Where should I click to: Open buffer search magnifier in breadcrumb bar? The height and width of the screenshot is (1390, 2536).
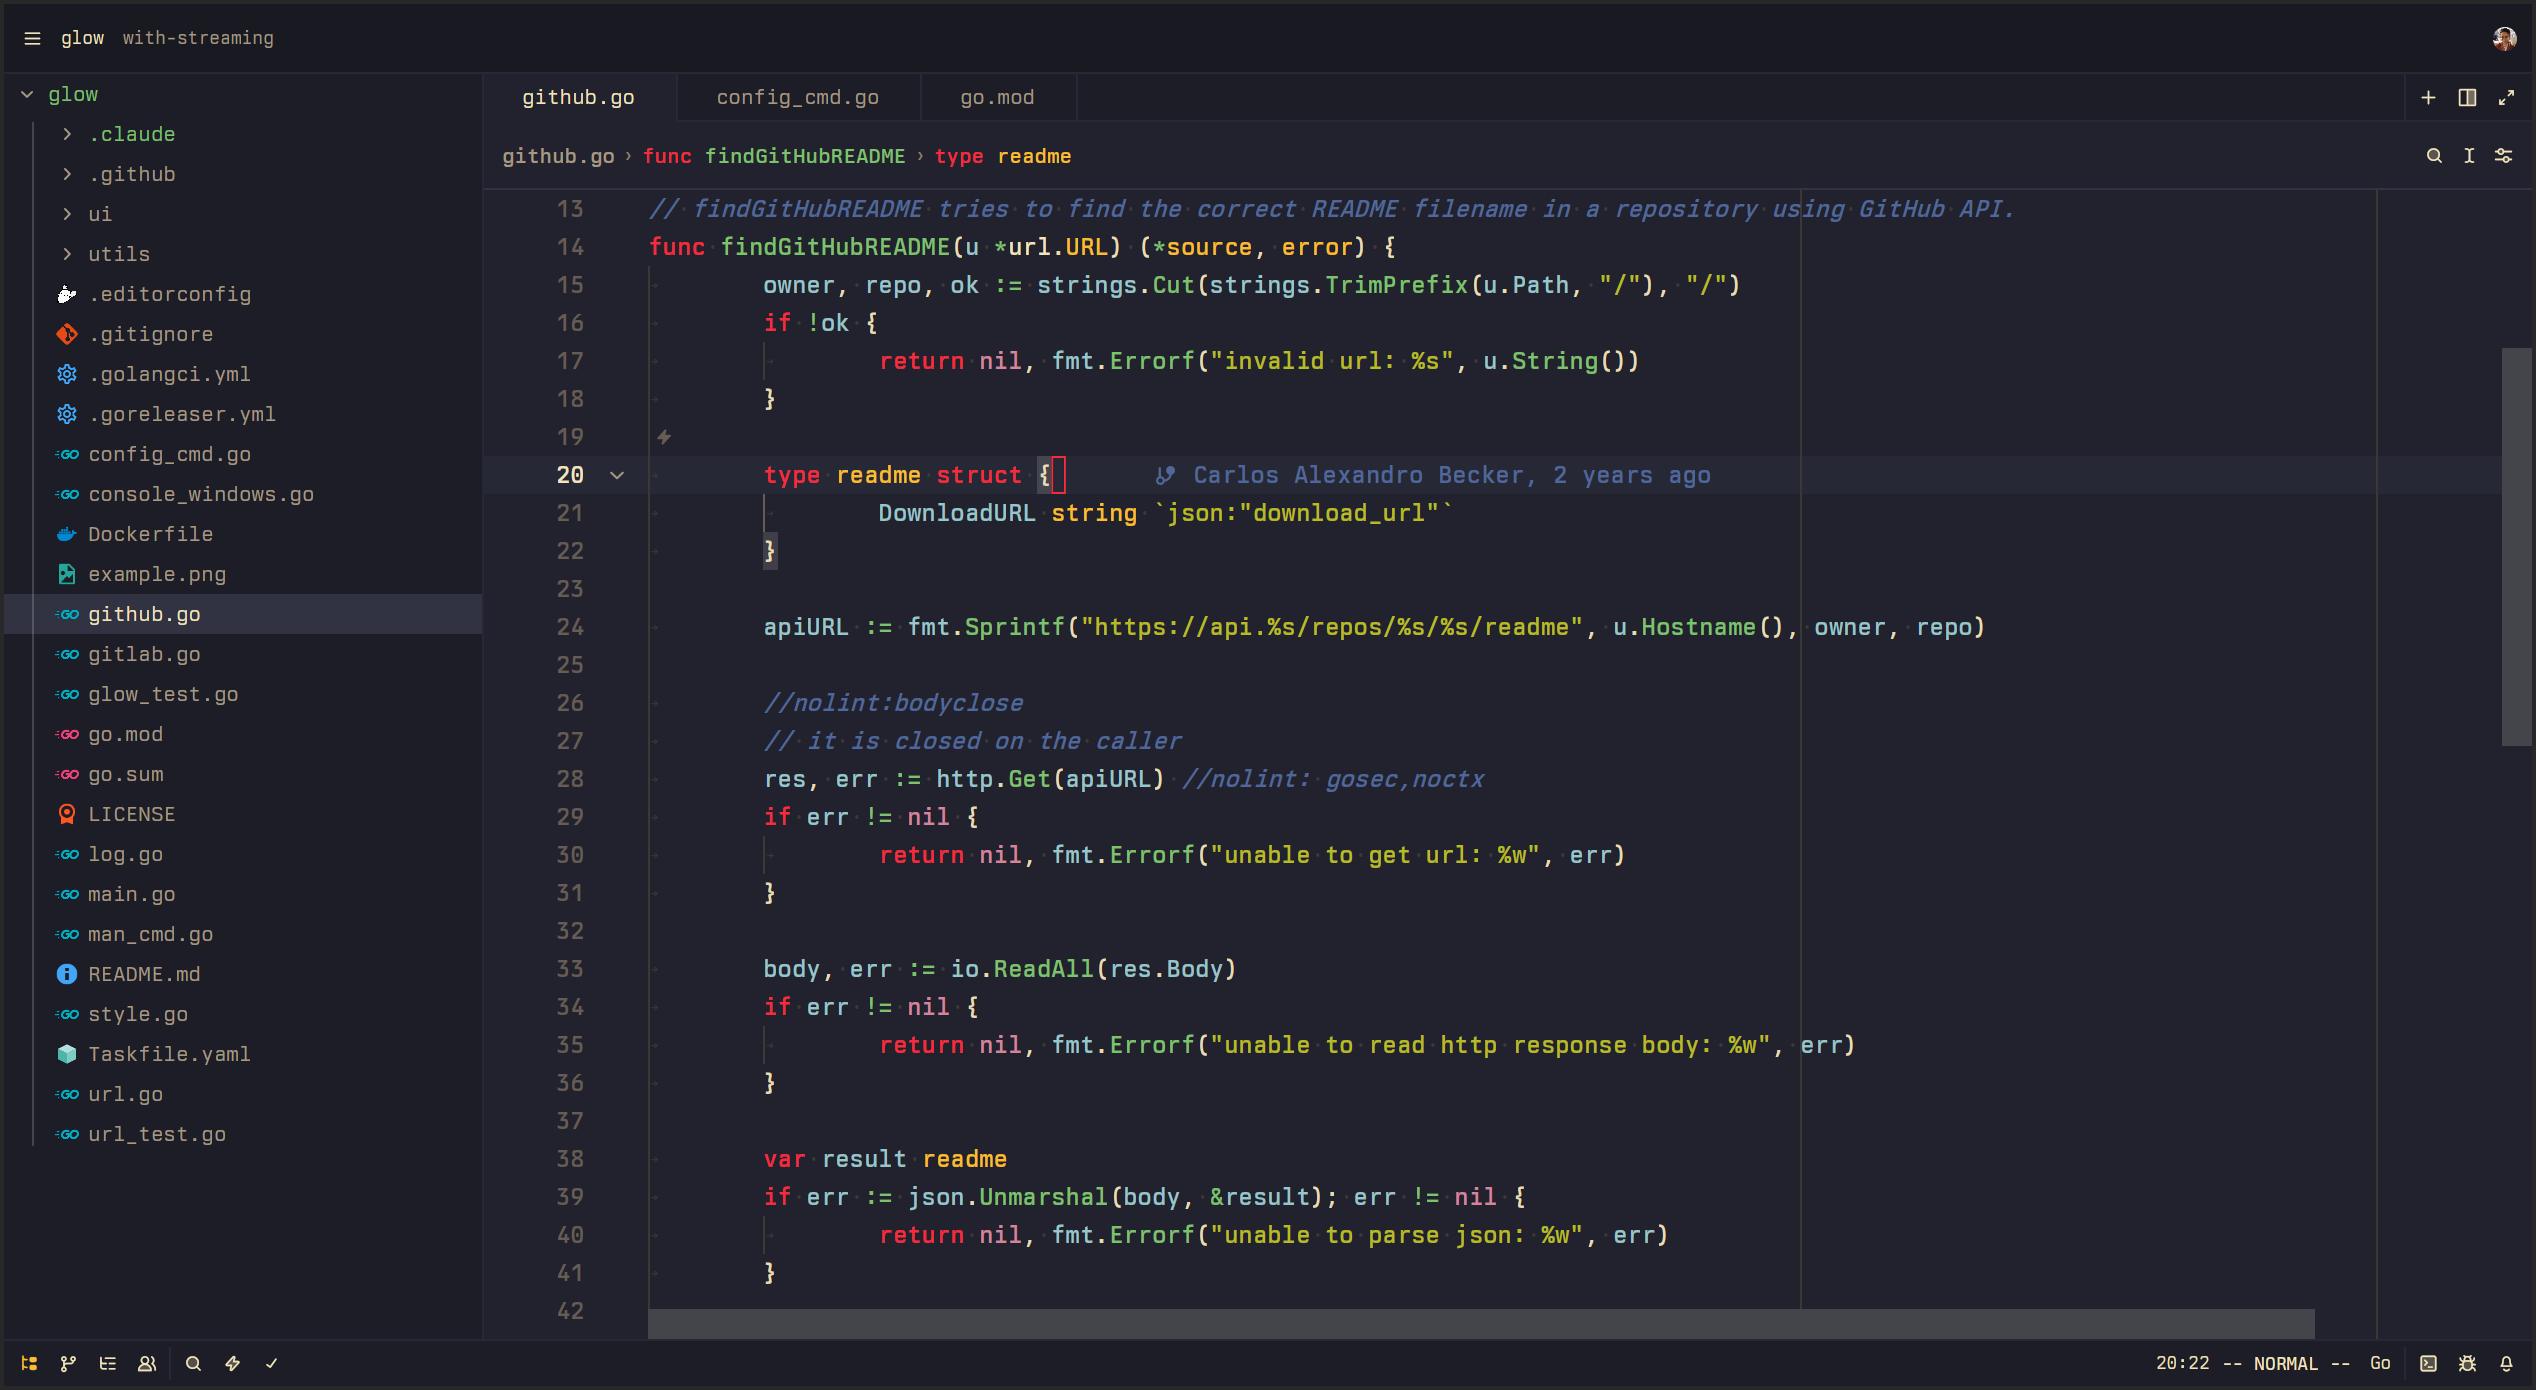[2434, 156]
